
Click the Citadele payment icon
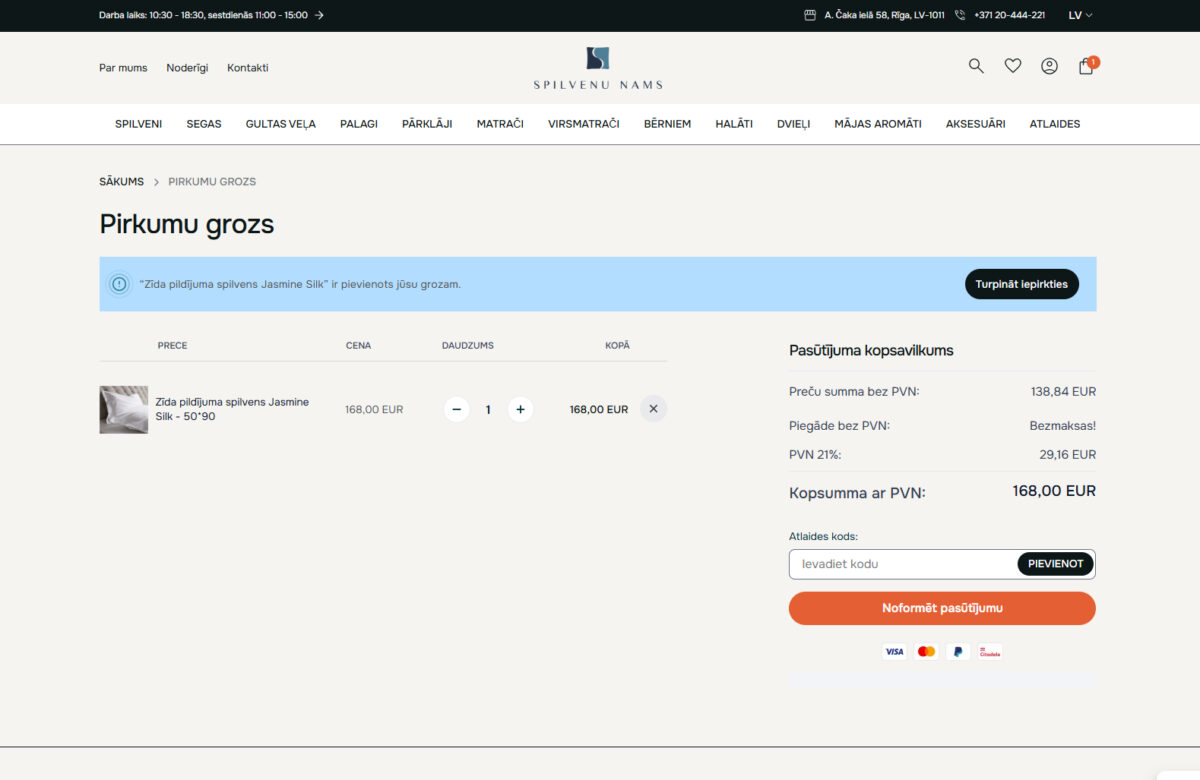(989, 651)
